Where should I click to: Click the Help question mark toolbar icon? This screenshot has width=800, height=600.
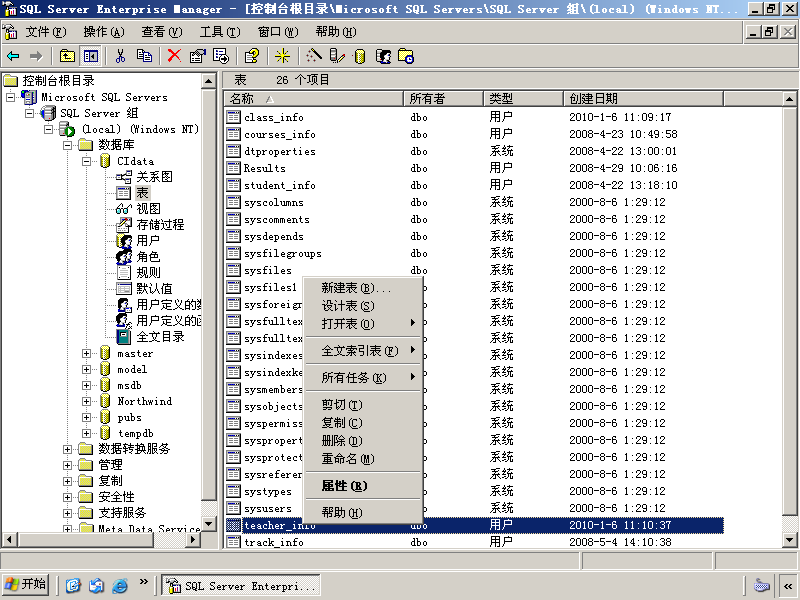point(252,56)
